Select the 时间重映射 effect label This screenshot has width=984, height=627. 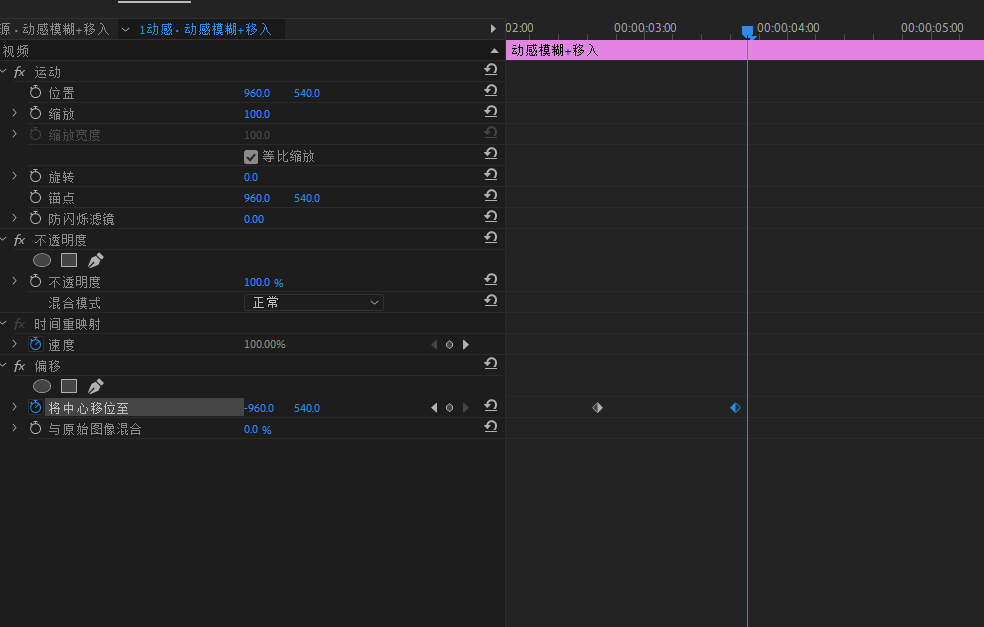(67, 324)
